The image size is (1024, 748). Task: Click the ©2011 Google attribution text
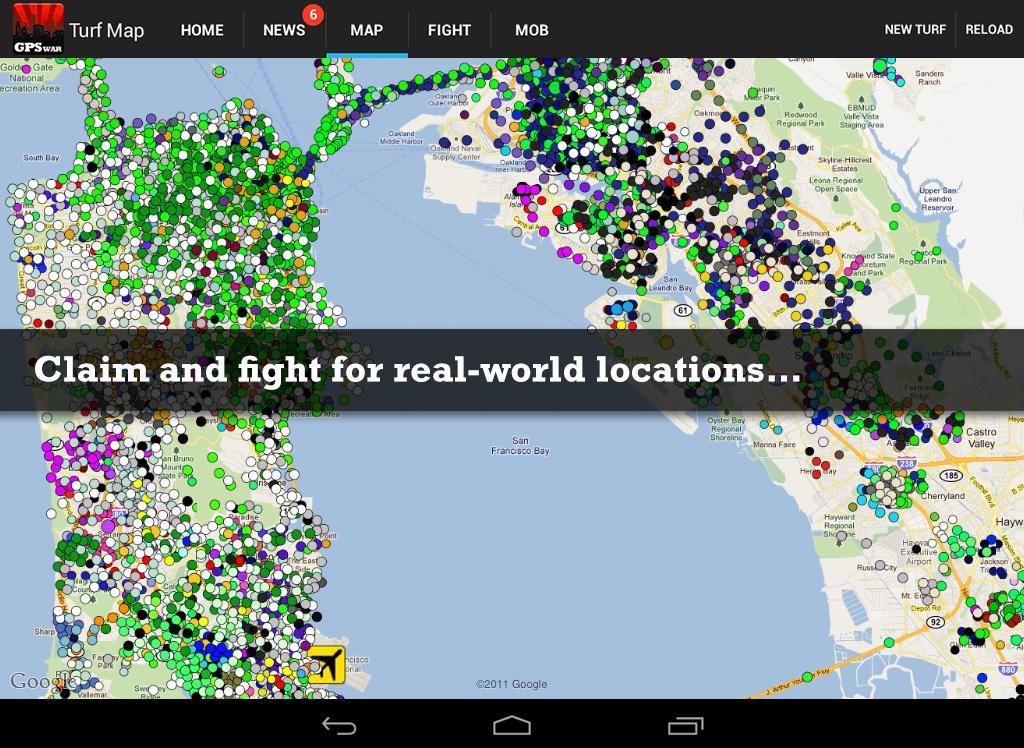coord(513,684)
